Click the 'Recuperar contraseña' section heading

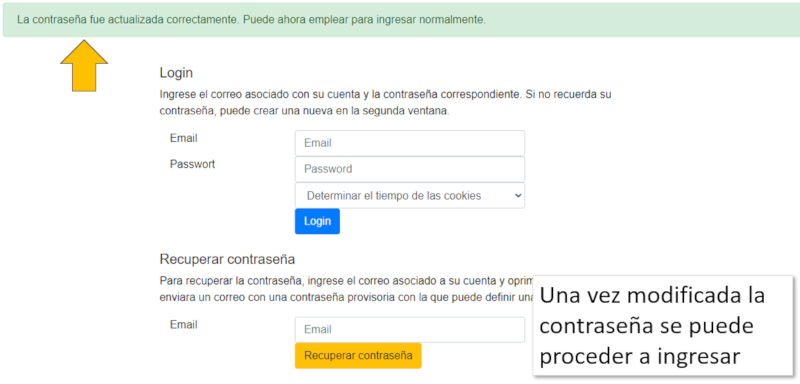click(x=227, y=259)
